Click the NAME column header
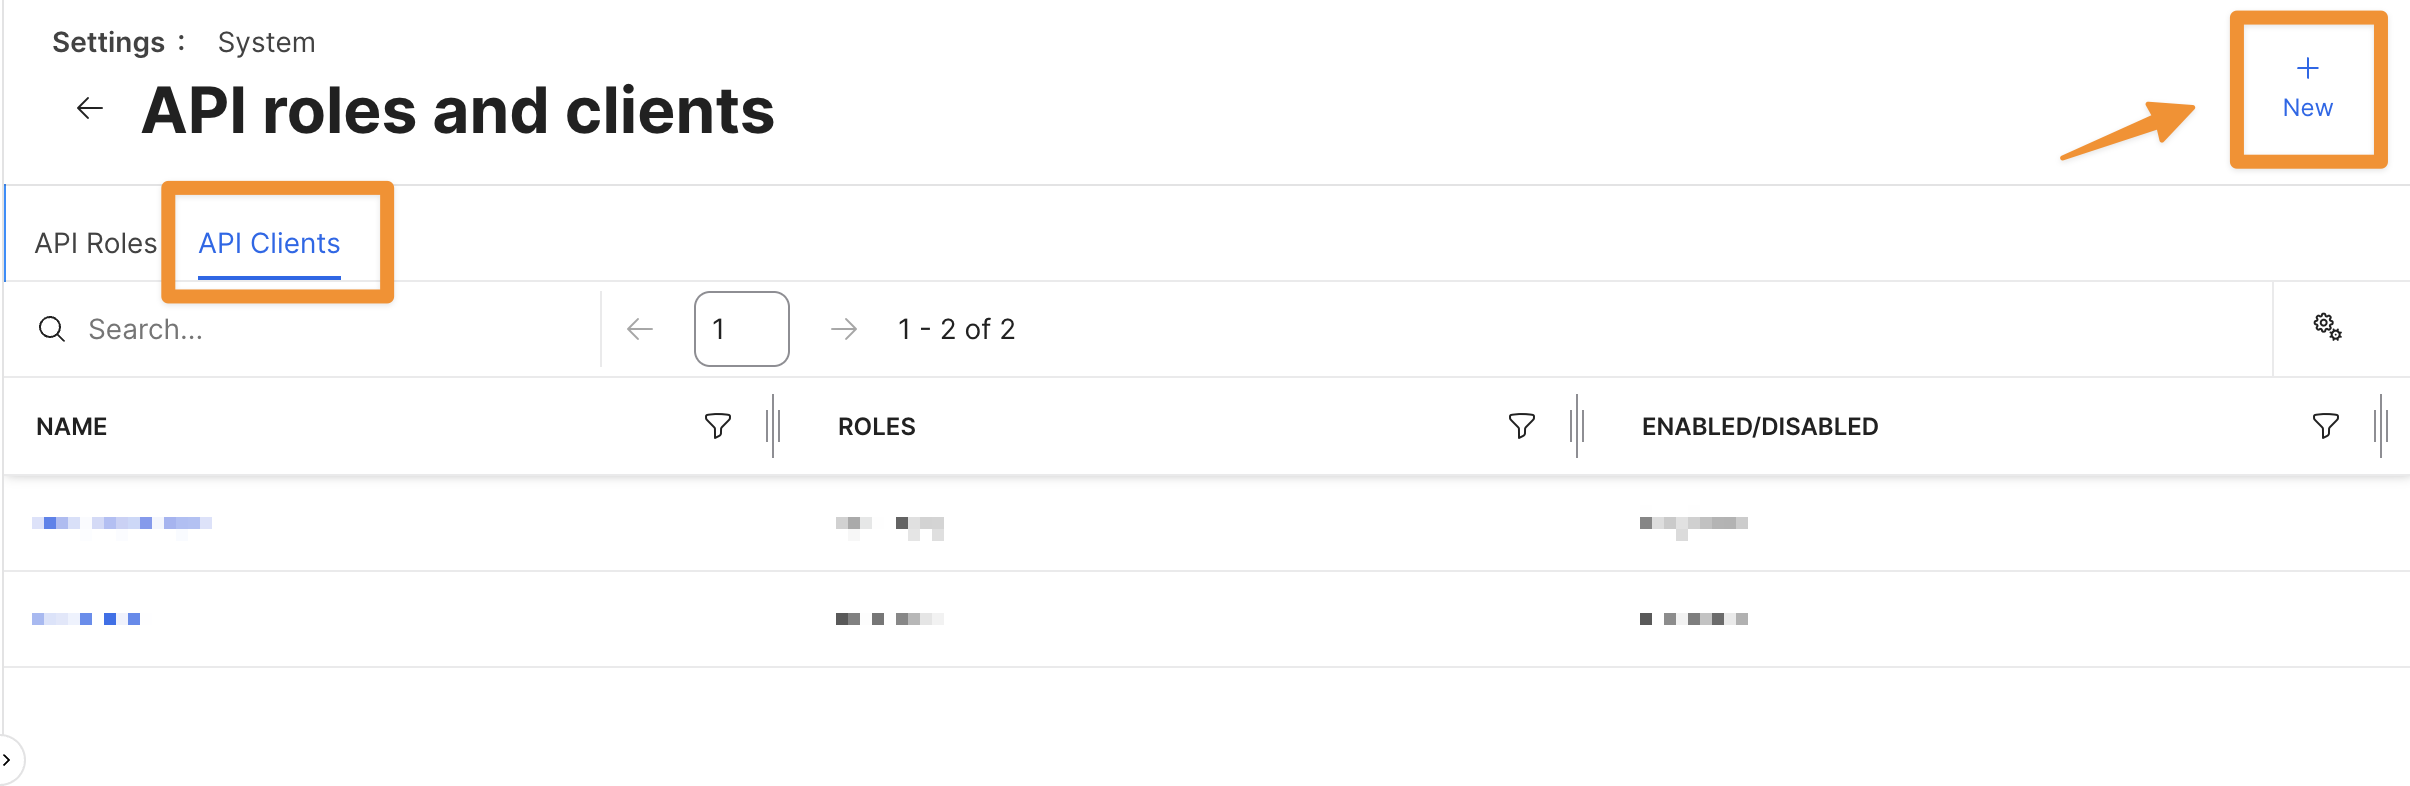The width and height of the screenshot is (2410, 786). [72, 427]
